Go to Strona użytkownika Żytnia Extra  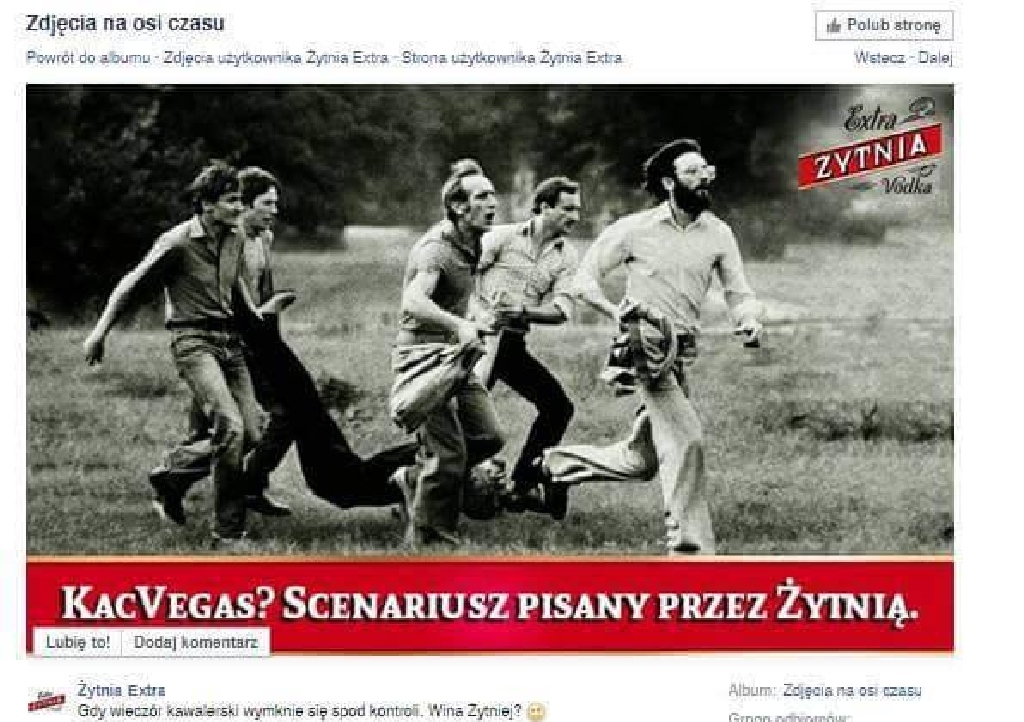coord(512,58)
